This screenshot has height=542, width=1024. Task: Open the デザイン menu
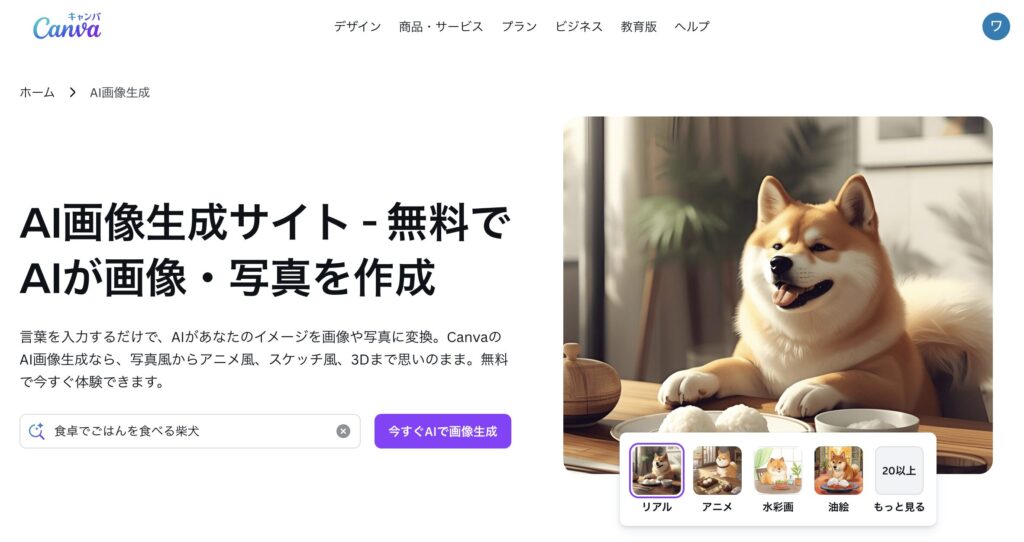pos(357,26)
